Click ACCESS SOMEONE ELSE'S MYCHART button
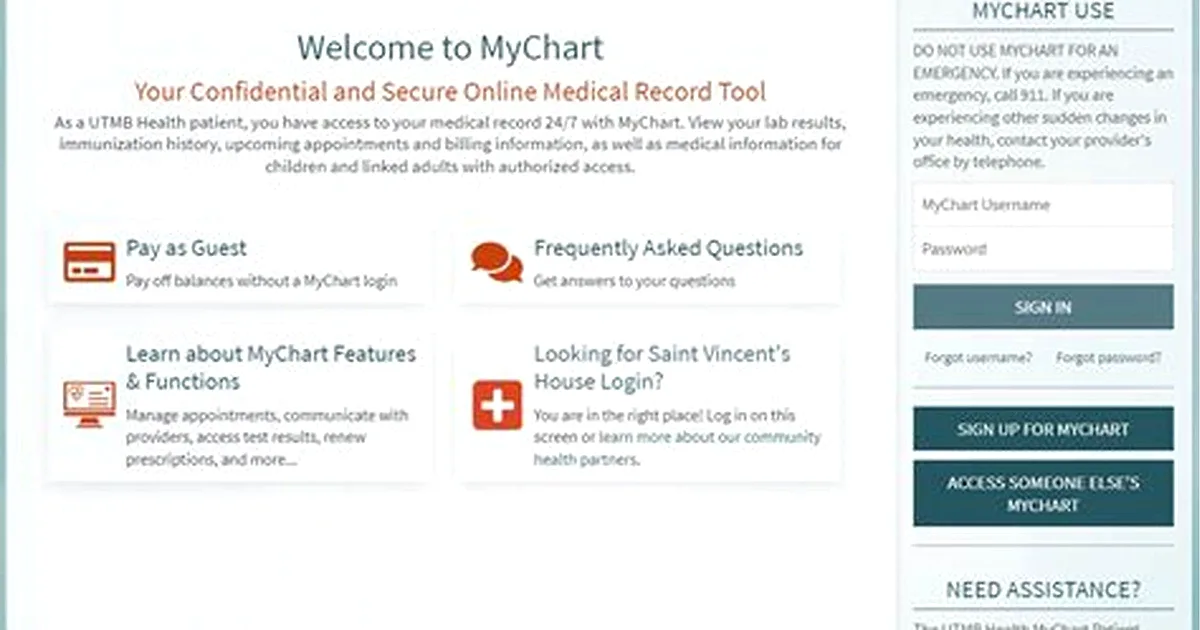This screenshot has height=630, width=1200. click(x=1043, y=494)
